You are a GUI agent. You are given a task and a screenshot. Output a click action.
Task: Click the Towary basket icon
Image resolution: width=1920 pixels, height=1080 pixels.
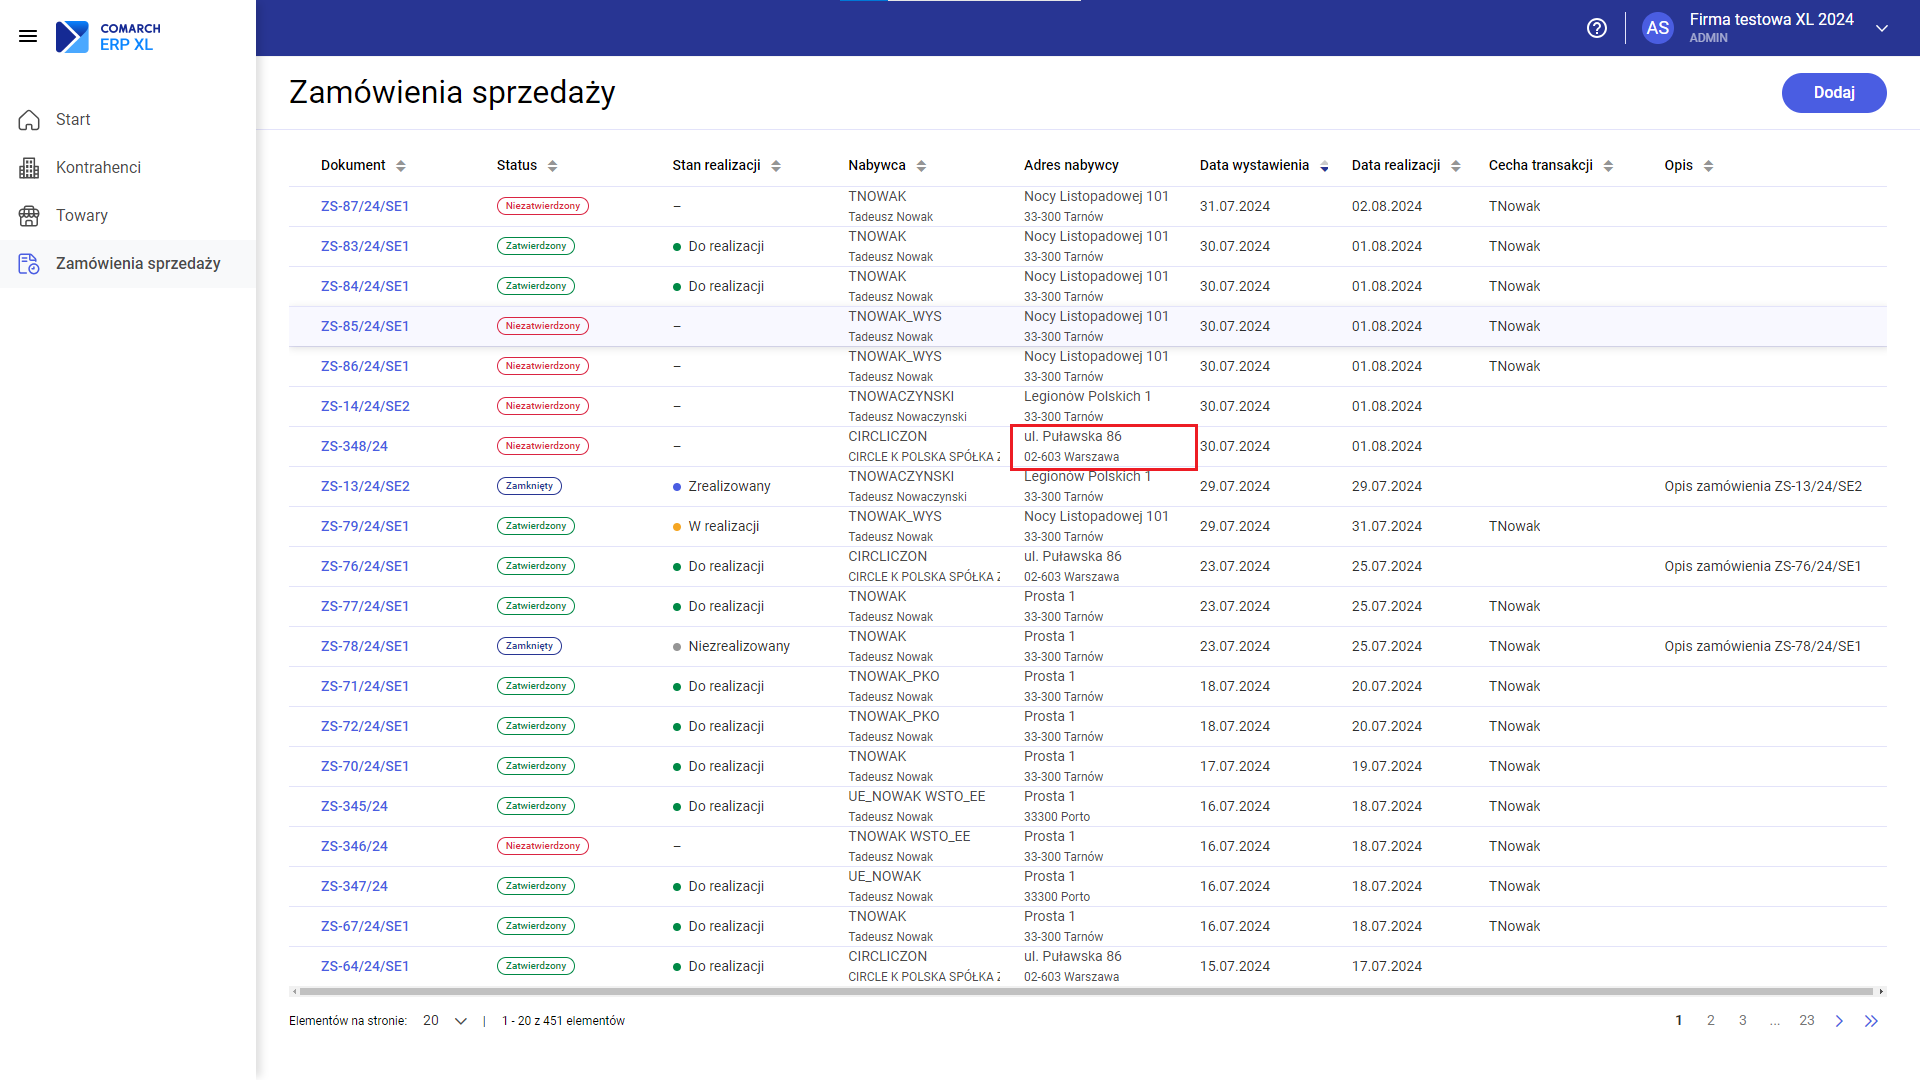click(x=29, y=216)
